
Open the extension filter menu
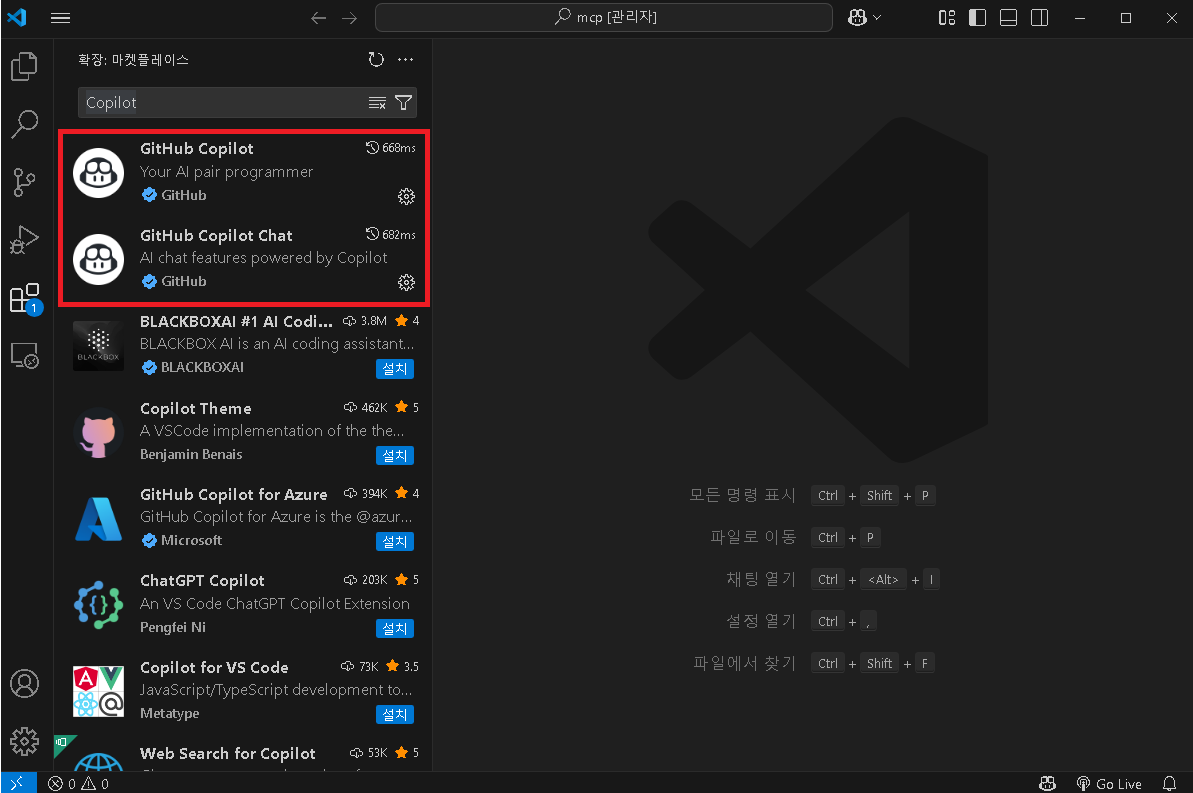[x=404, y=103]
